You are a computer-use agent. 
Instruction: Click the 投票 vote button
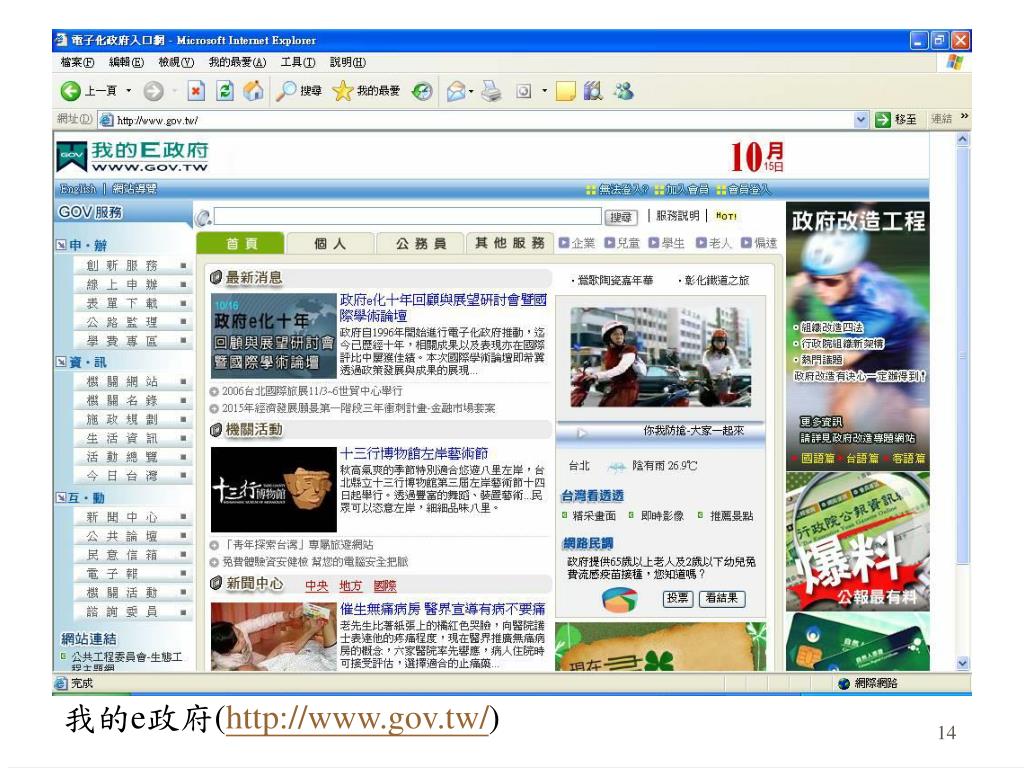[677, 598]
